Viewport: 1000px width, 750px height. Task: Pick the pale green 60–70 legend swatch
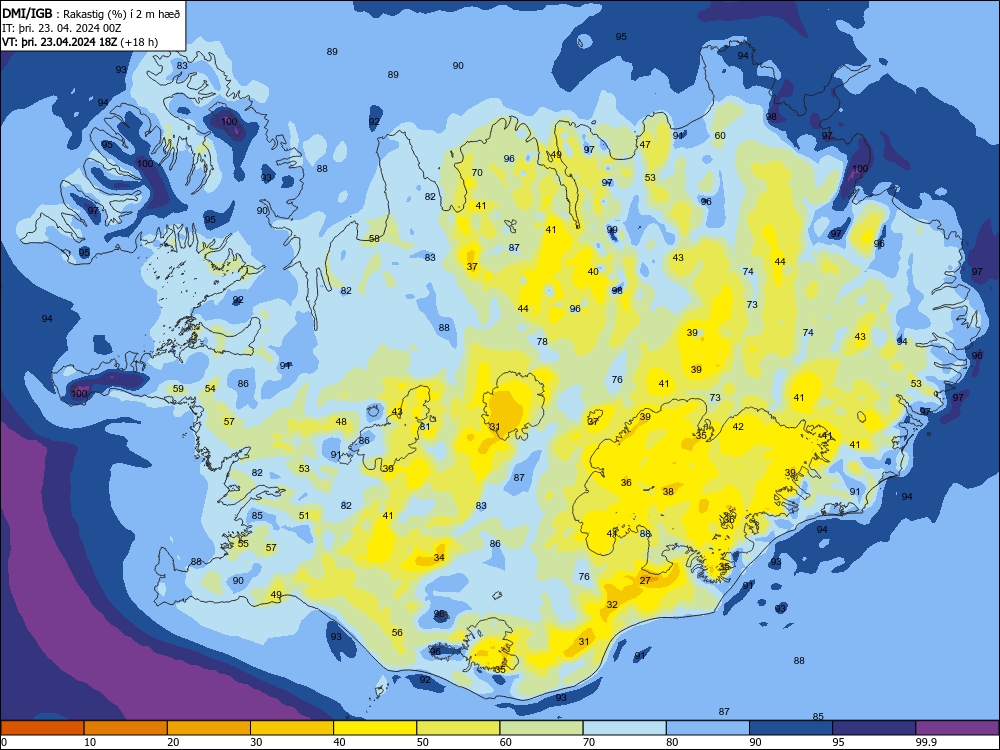tap(541, 728)
